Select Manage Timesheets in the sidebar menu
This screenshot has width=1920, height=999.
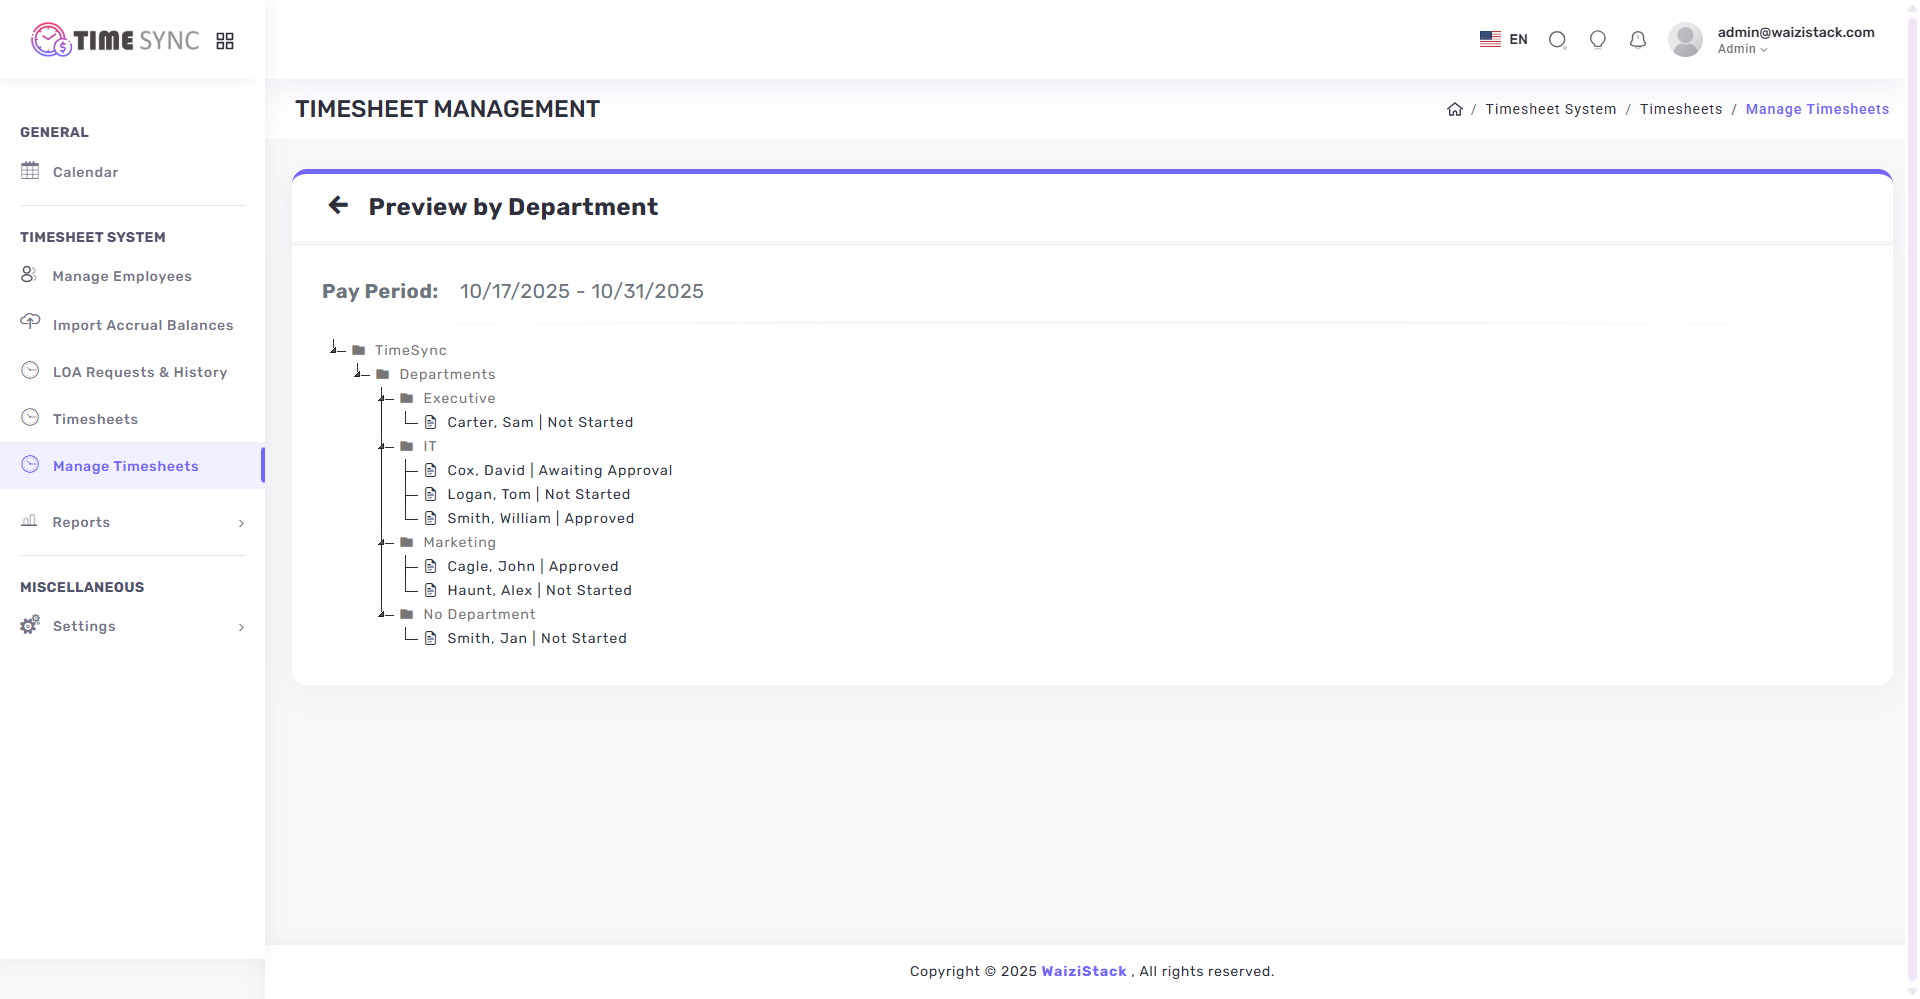[126, 466]
